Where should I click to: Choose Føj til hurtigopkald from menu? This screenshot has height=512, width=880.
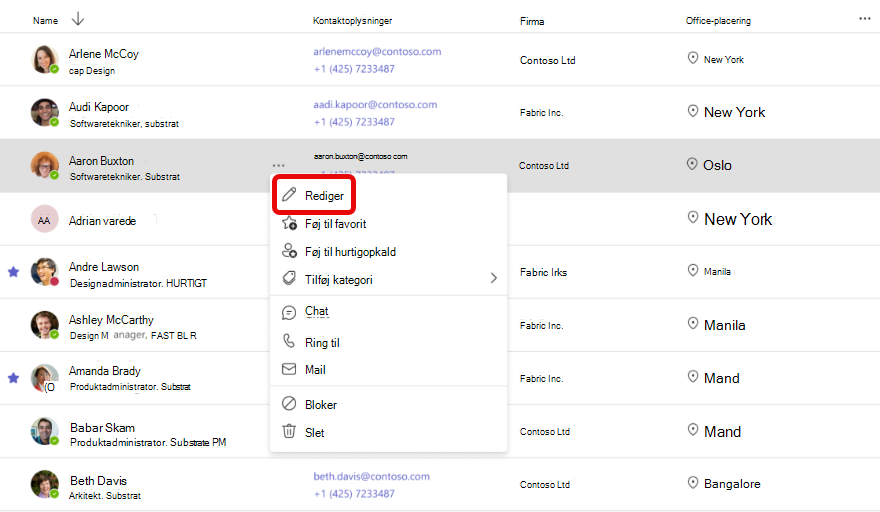(x=388, y=252)
